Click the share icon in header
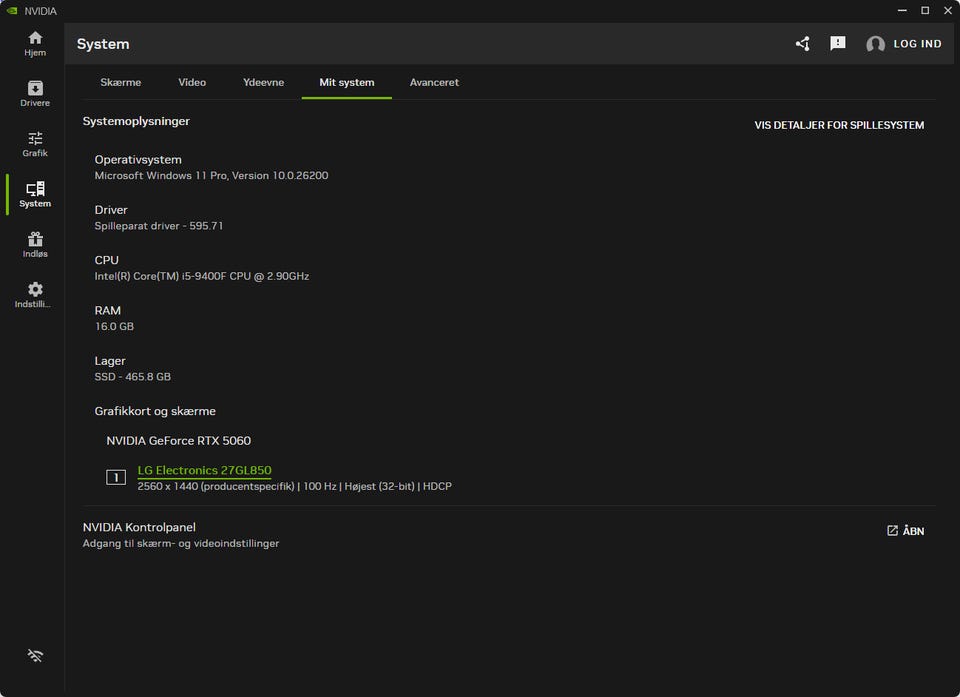960x697 pixels. point(803,44)
